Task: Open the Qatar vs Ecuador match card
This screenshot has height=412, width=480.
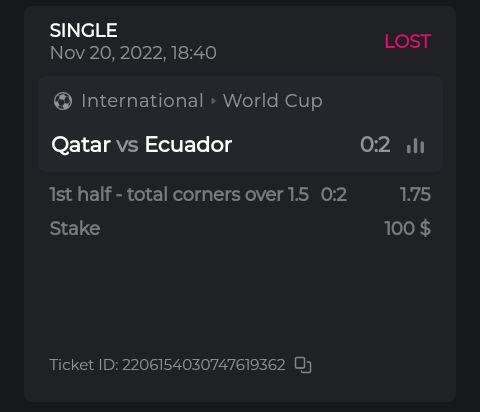Action: [x=240, y=124]
